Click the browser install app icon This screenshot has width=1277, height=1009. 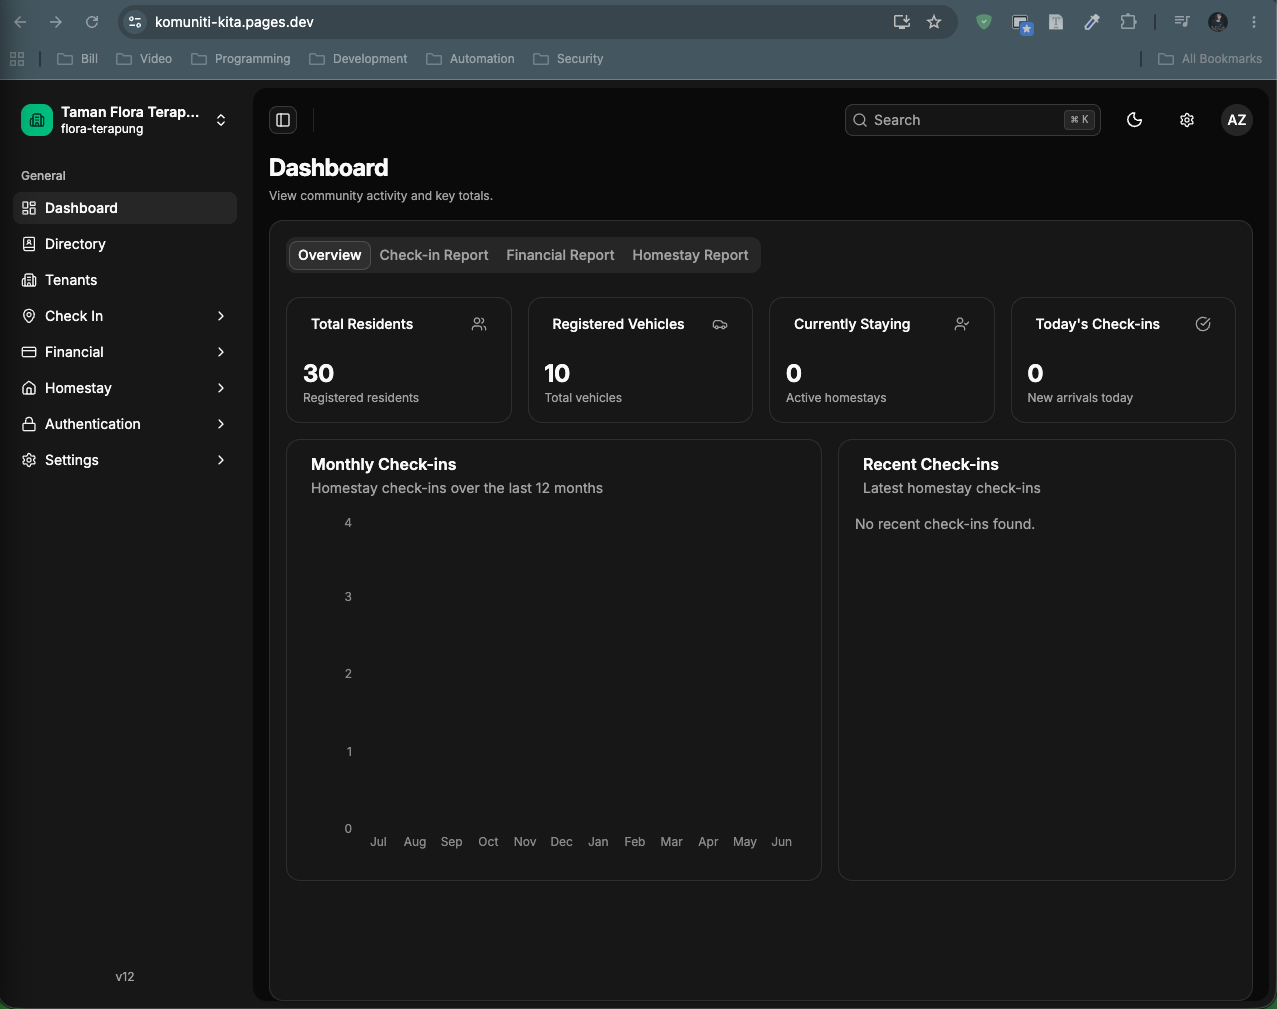click(902, 22)
